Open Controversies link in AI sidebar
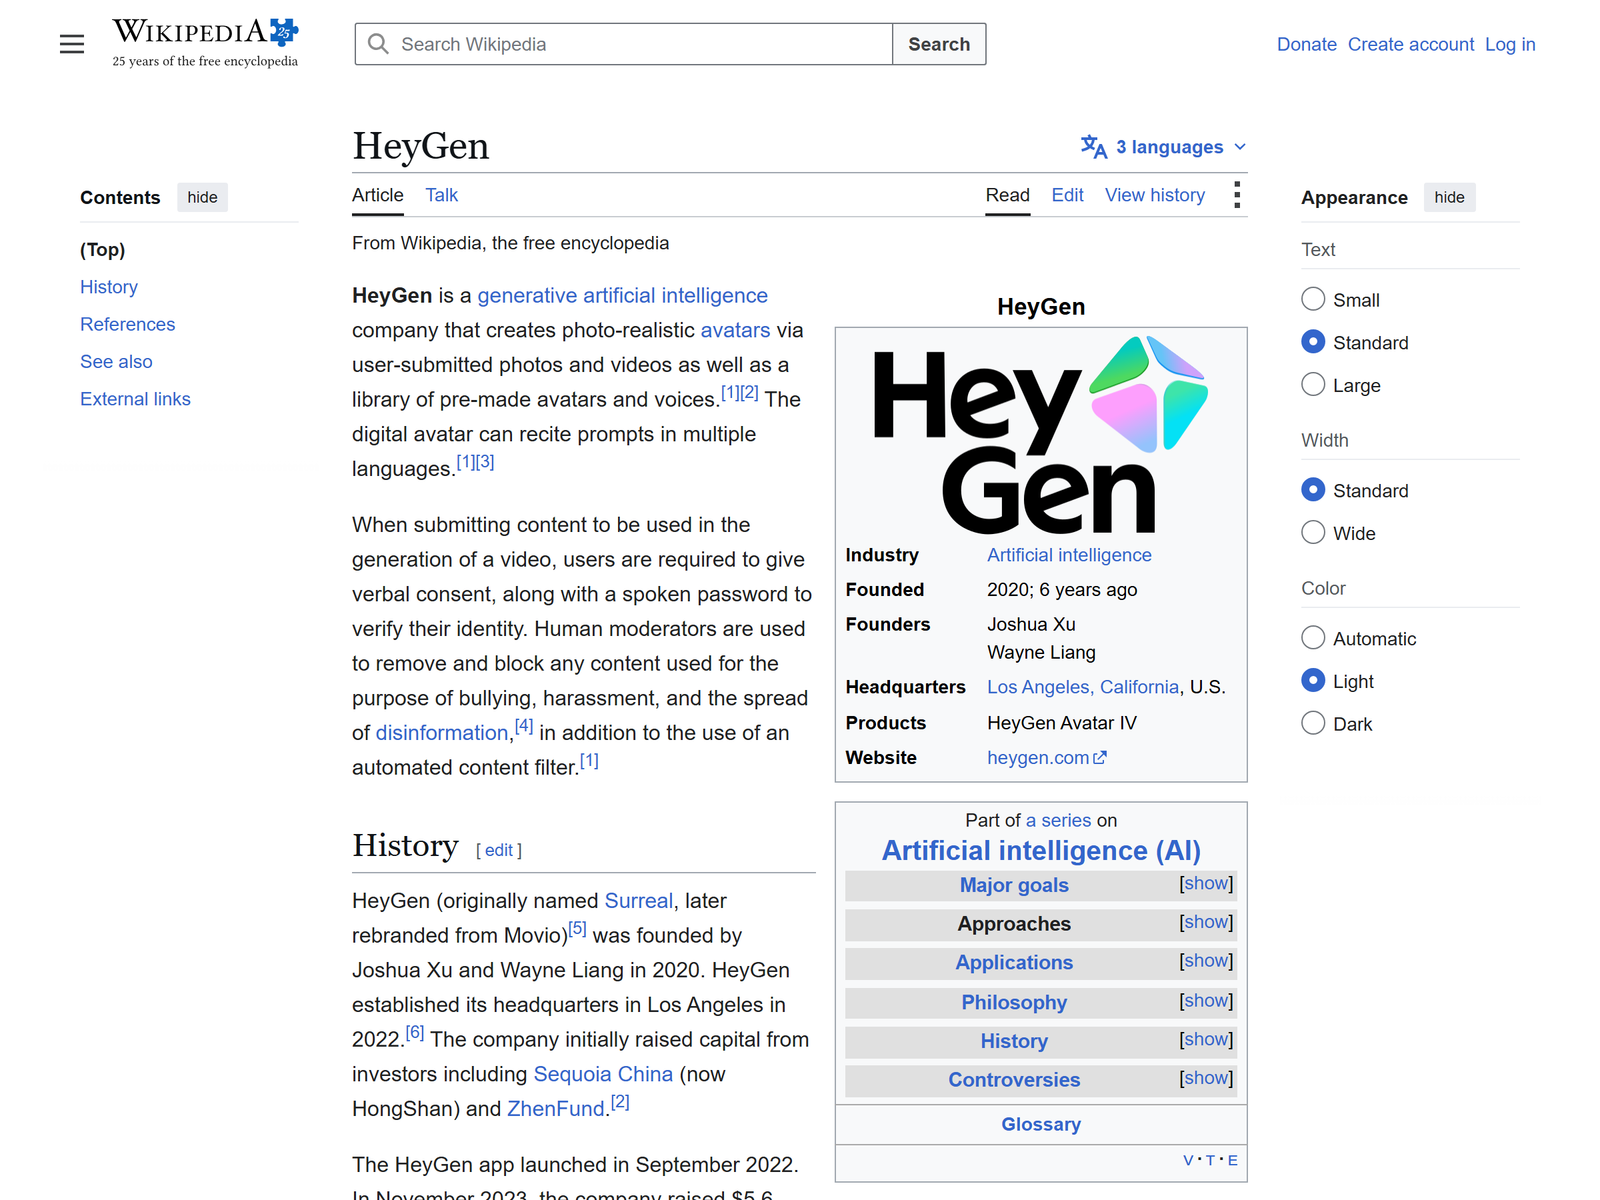This screenshot has width=1600, height=1200. [1014, 1080]
